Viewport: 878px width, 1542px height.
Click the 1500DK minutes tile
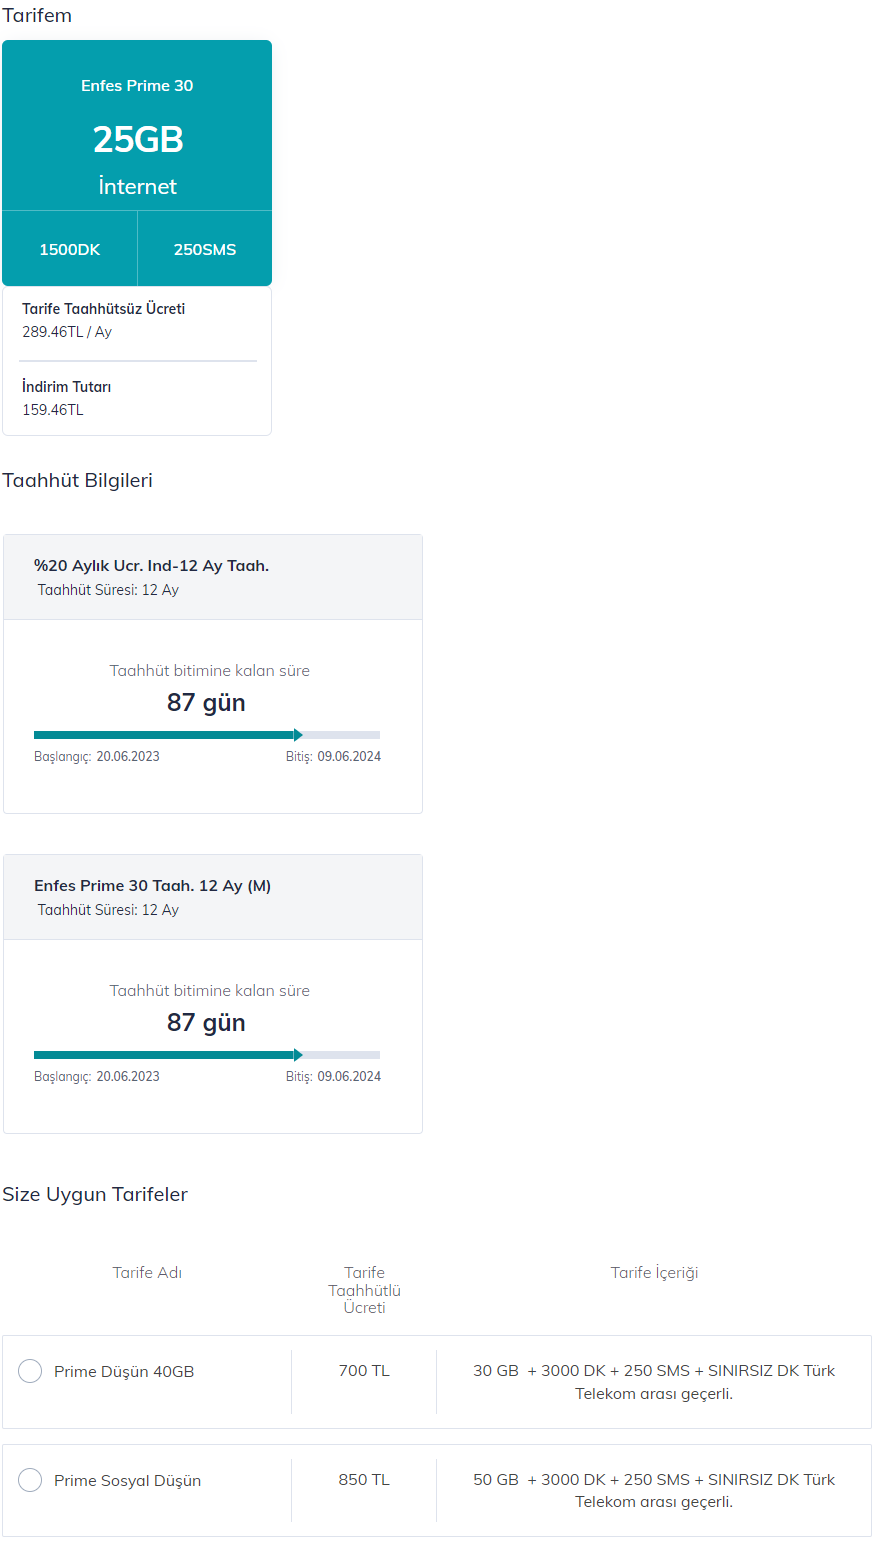pyautogui.click(x=70, y=249)
